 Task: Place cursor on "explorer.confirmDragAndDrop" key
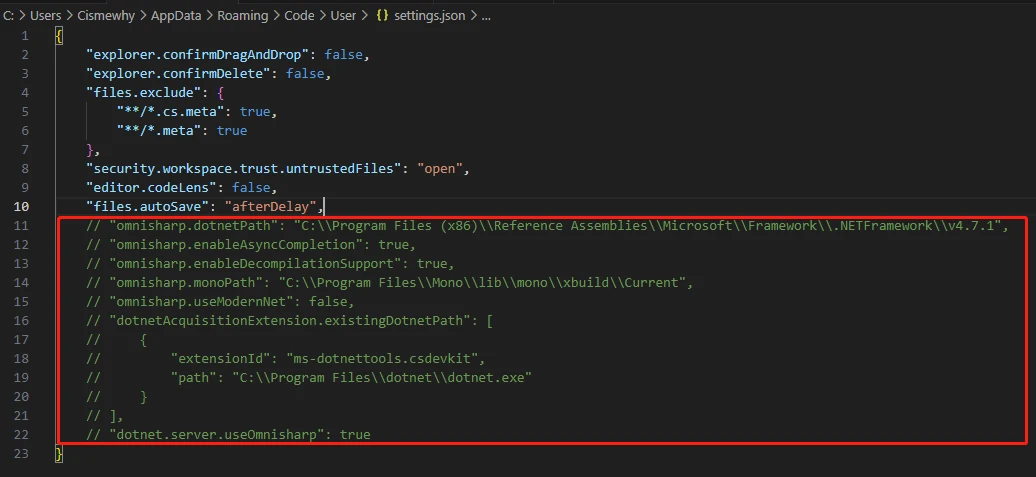coord(198,54)
